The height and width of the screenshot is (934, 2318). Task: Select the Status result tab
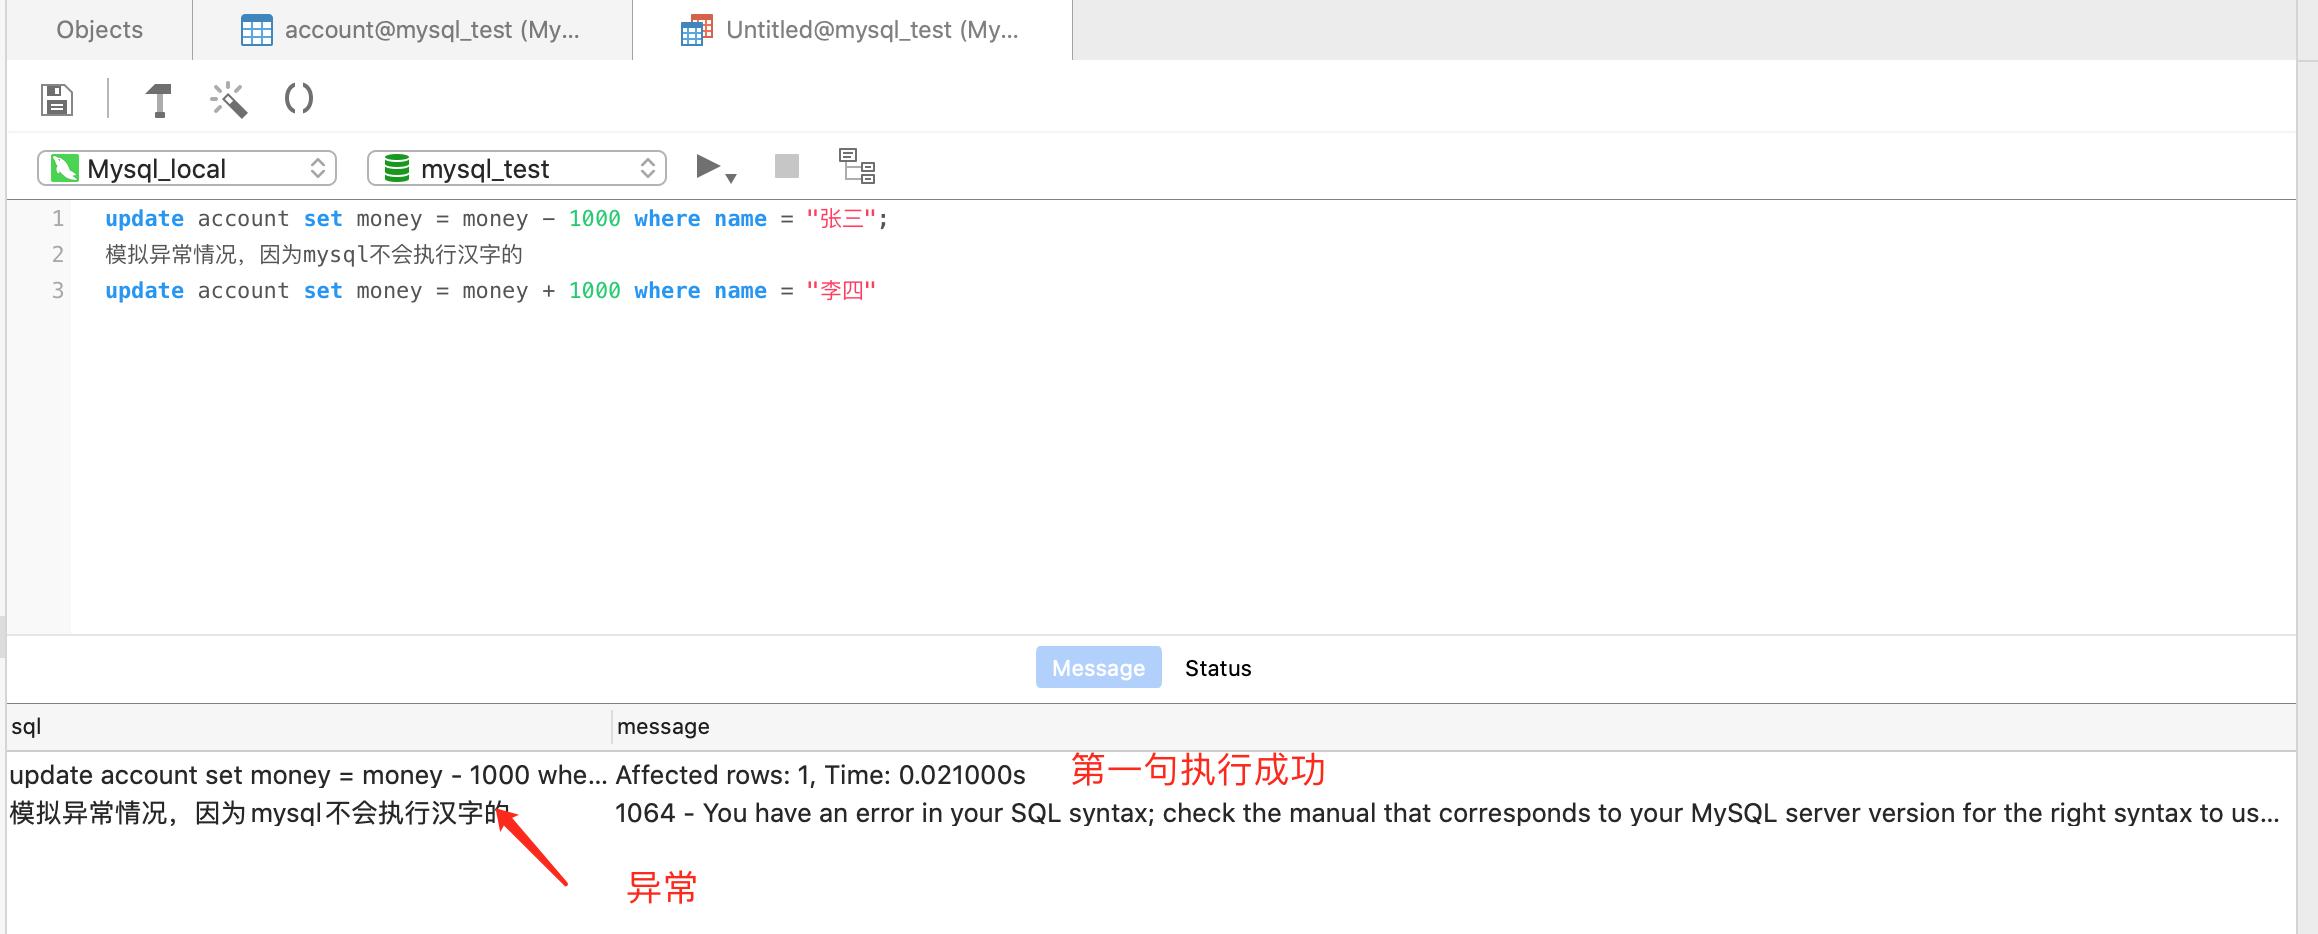point(1218,668)
